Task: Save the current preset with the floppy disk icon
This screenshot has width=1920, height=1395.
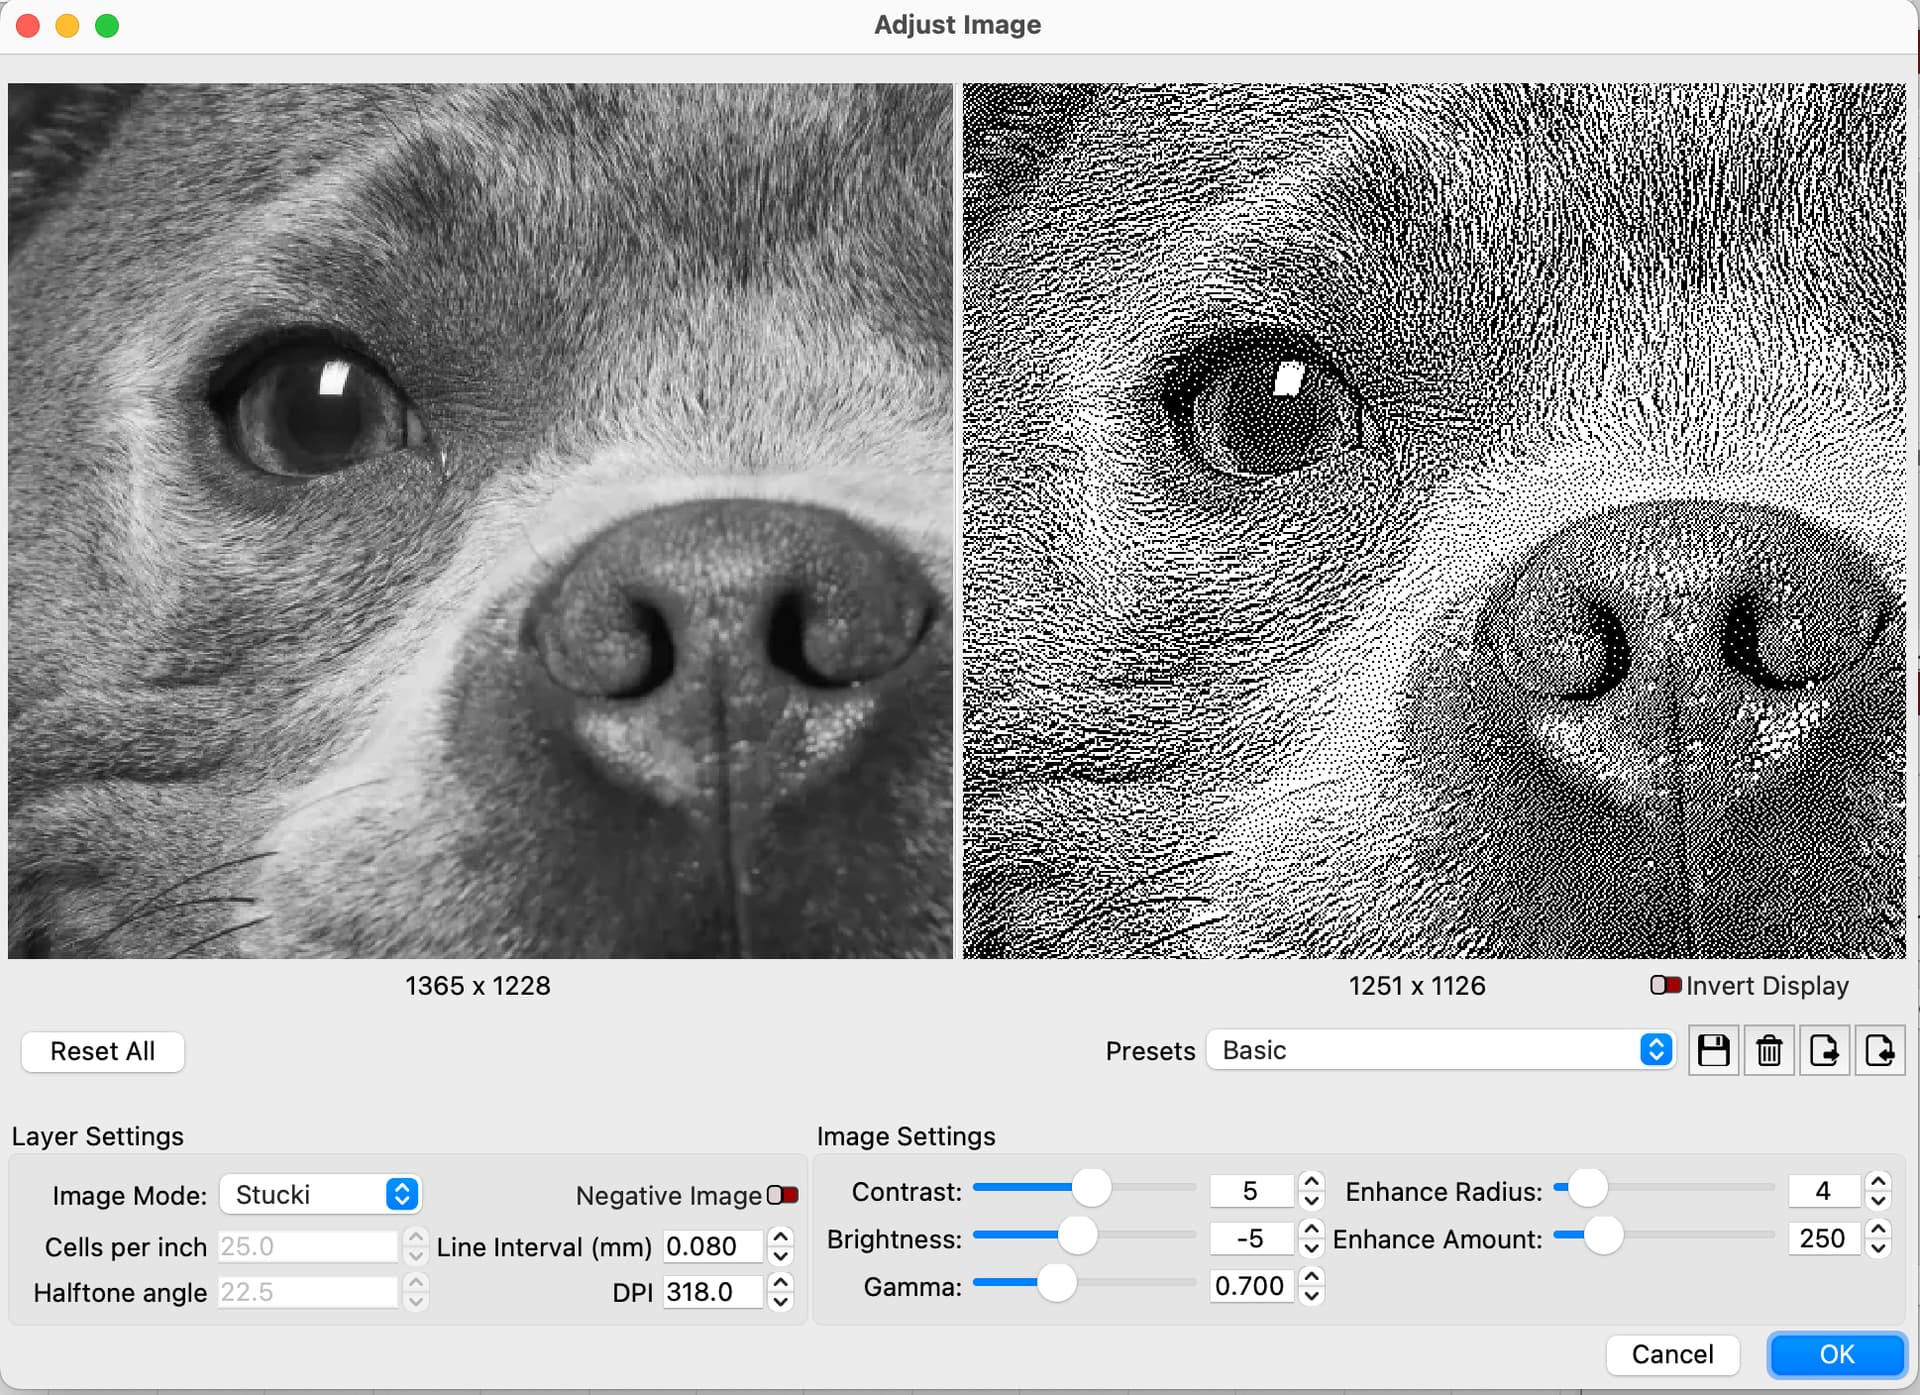Action: [x=1713, y=1050]
